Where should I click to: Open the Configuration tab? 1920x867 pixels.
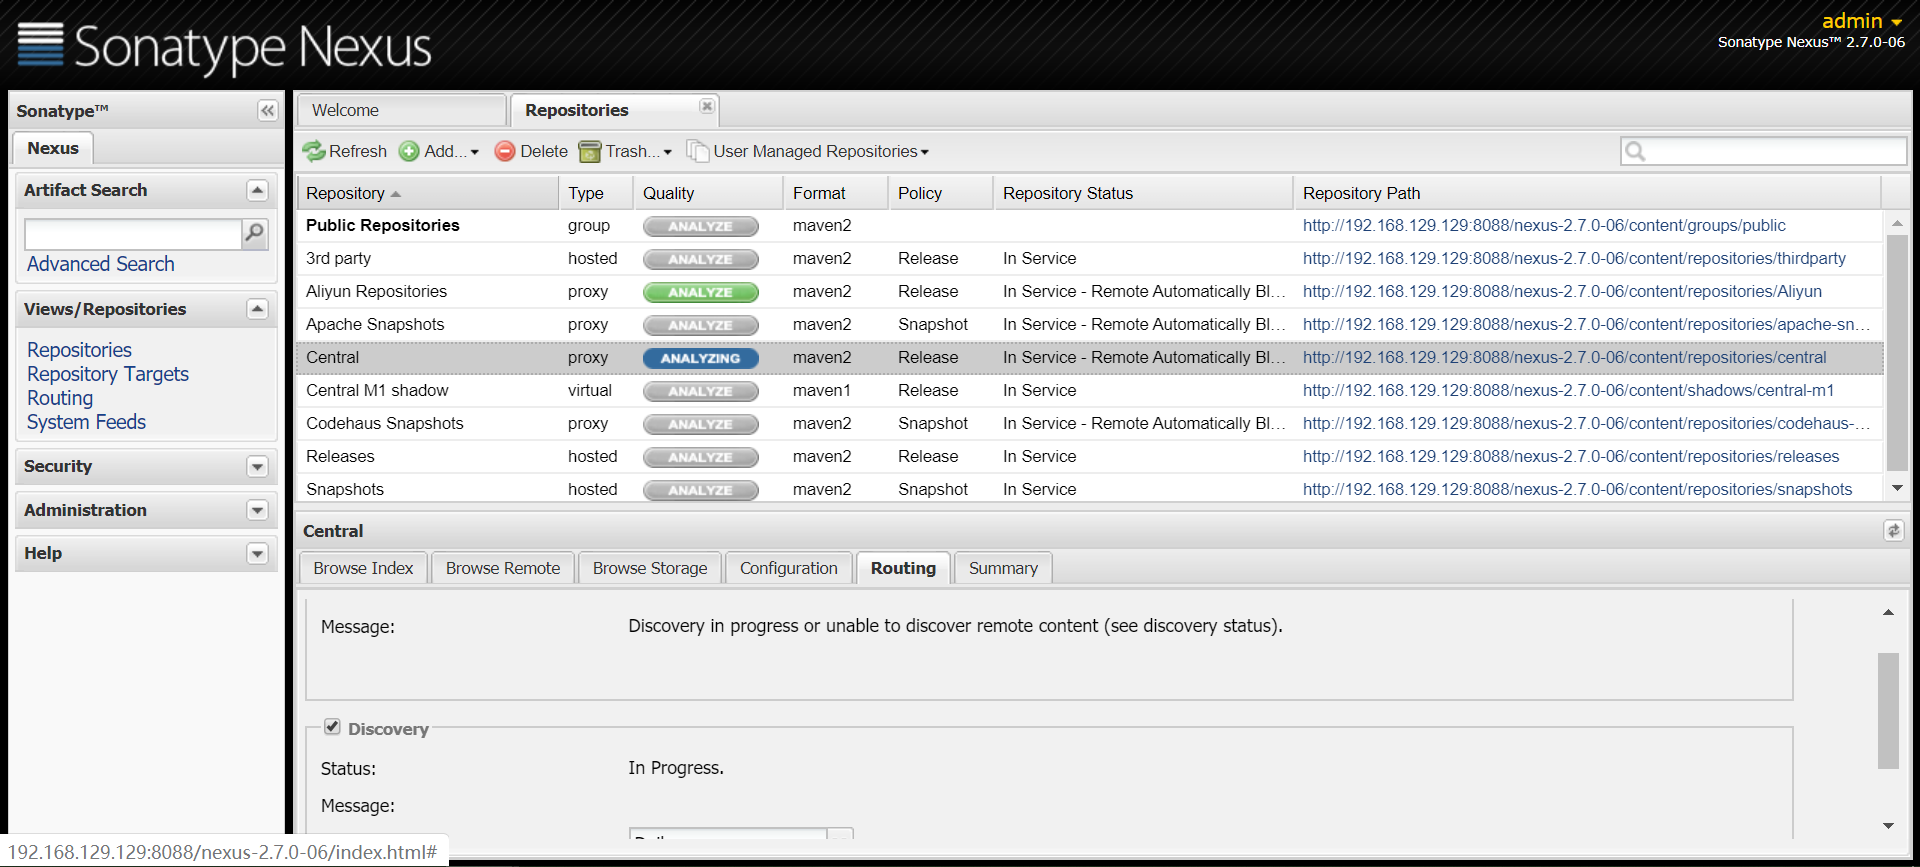click(789, 568)
